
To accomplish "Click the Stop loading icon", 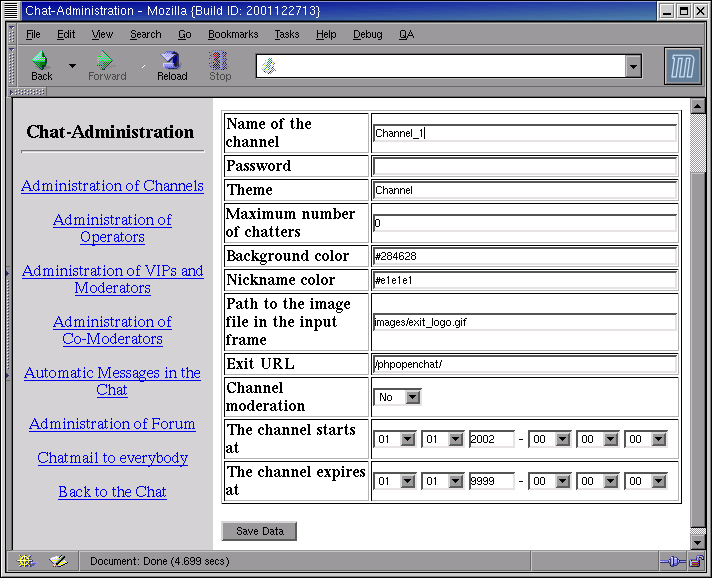I will 220,62.
